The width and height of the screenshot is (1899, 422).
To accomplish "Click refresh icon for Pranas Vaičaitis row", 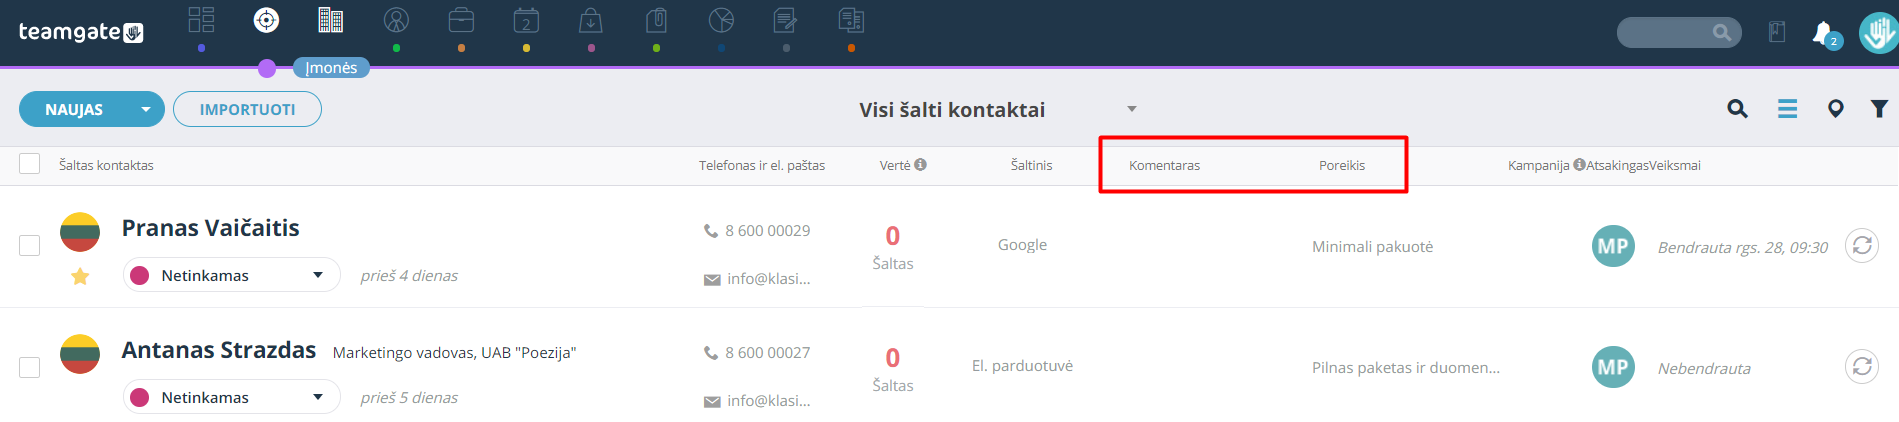I will pos(1862,245).
